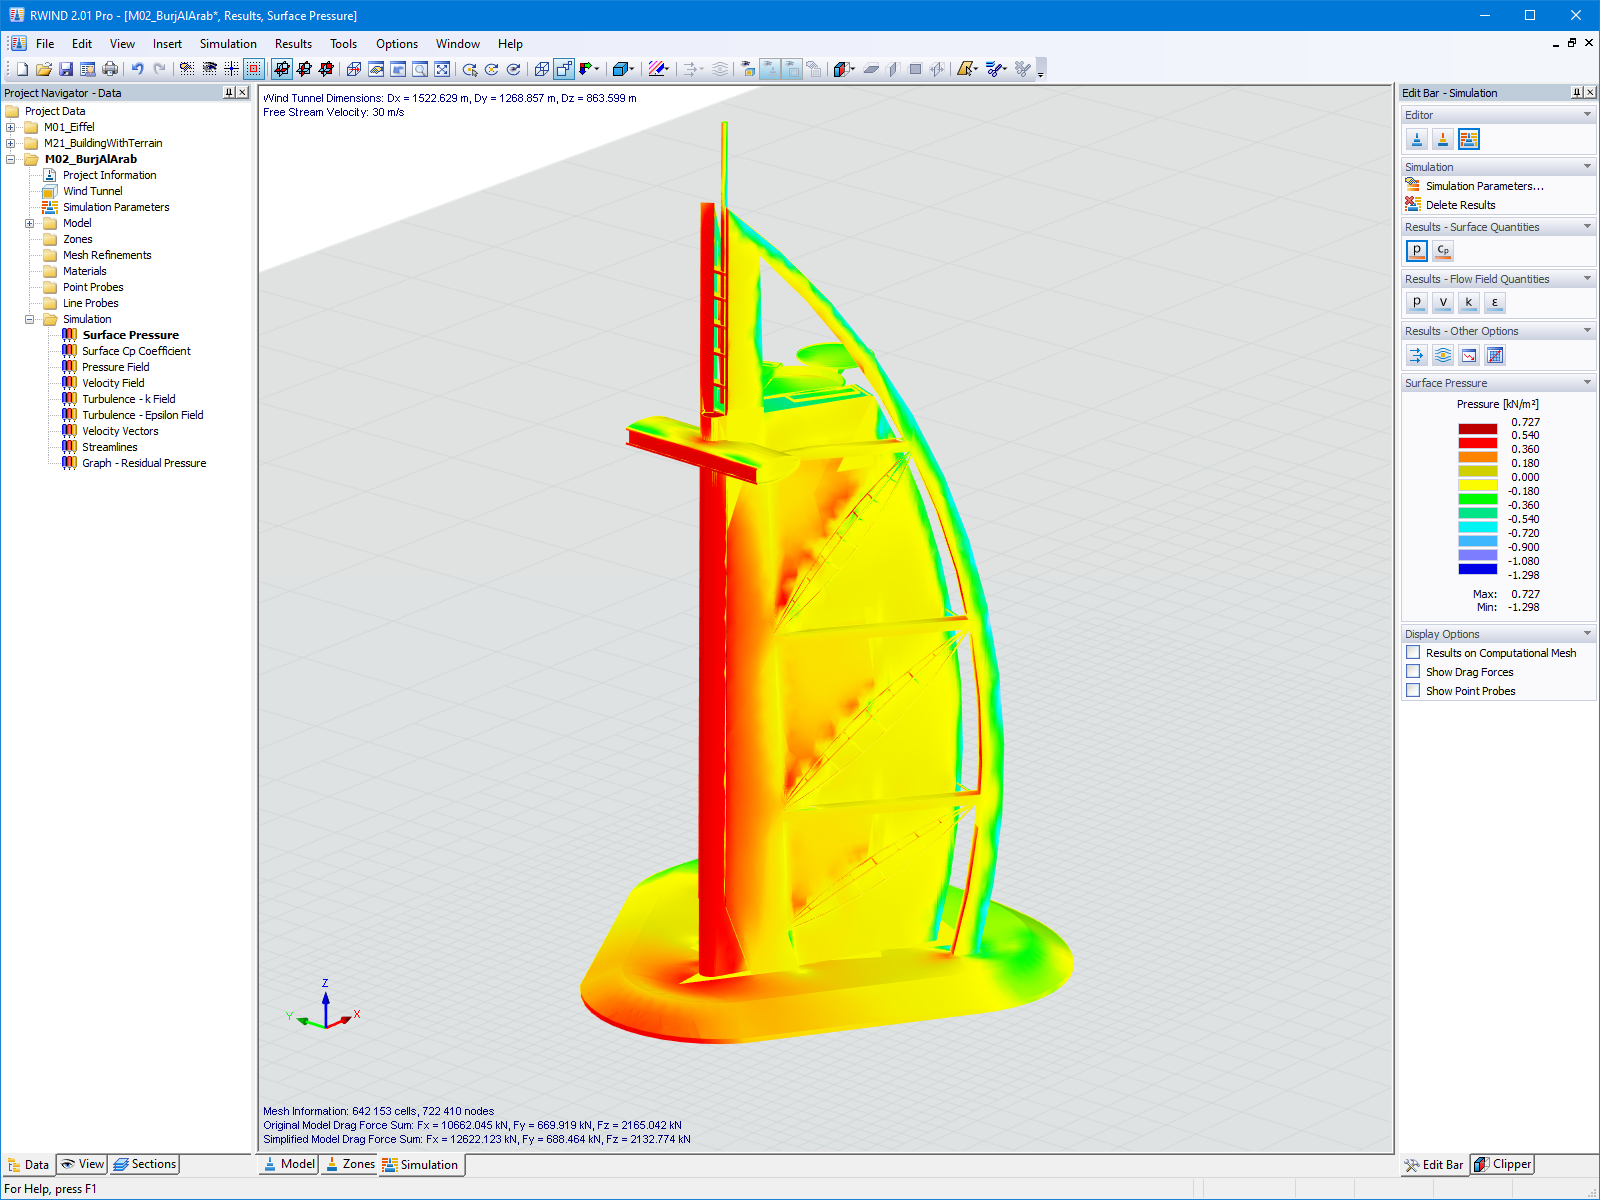Open the Streamlines icon in Other Options
The image size is (1600, 1200).
pyautogui.click(x=1442, y=355)
